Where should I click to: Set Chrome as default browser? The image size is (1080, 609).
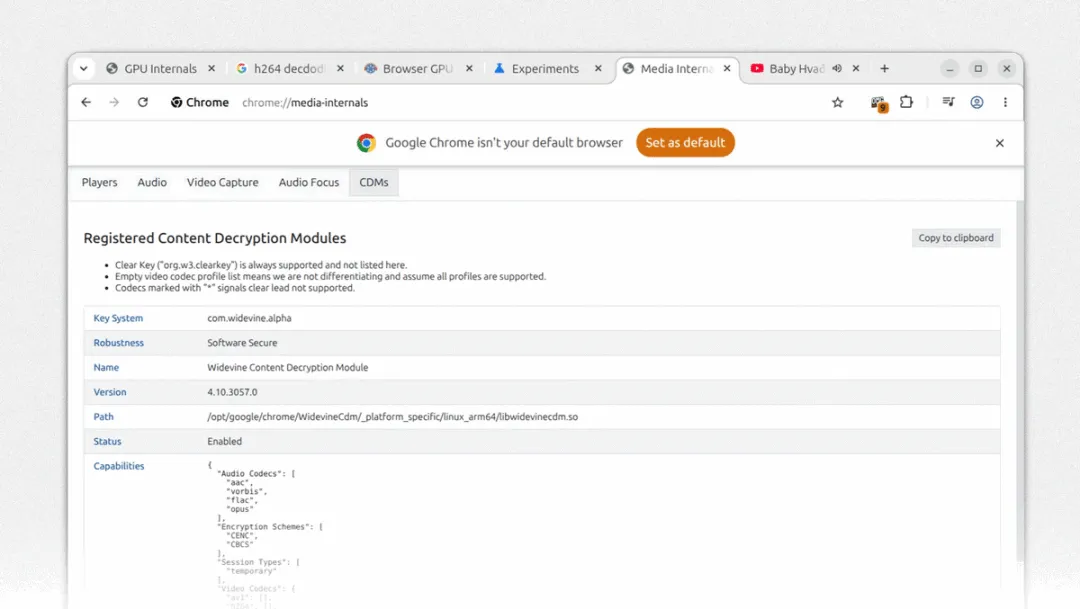[x=685, y=143]
